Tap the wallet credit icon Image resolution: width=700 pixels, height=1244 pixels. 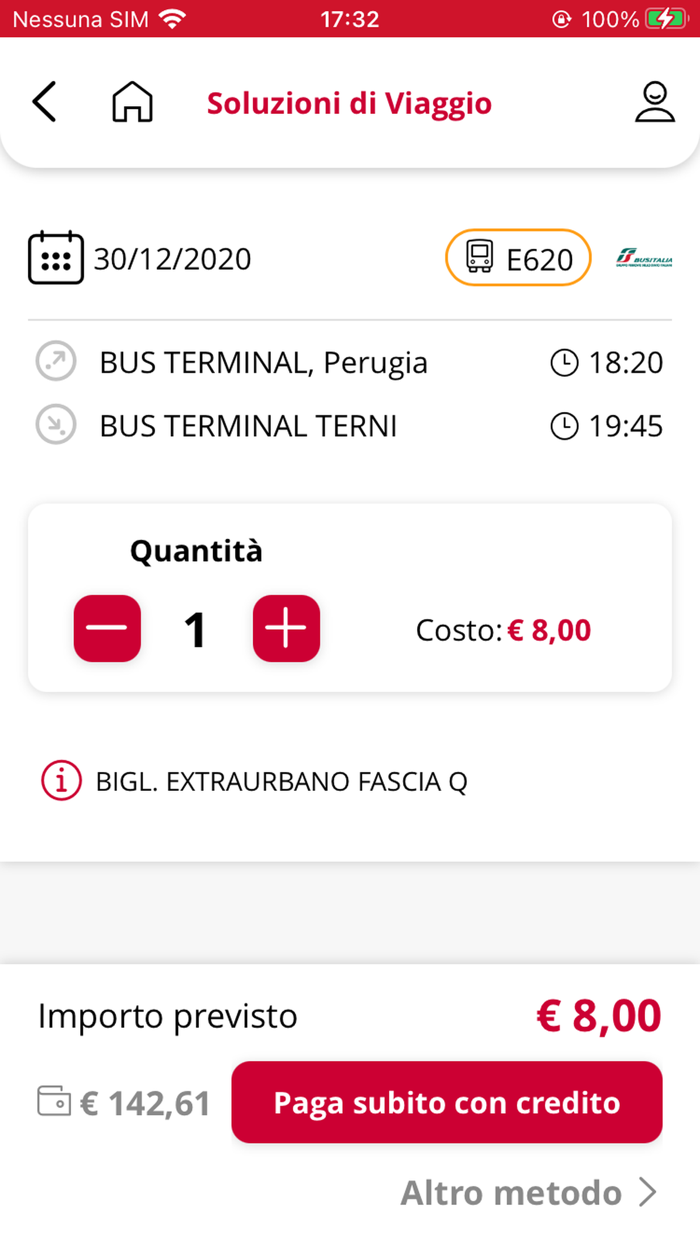tap(54, 1101)
